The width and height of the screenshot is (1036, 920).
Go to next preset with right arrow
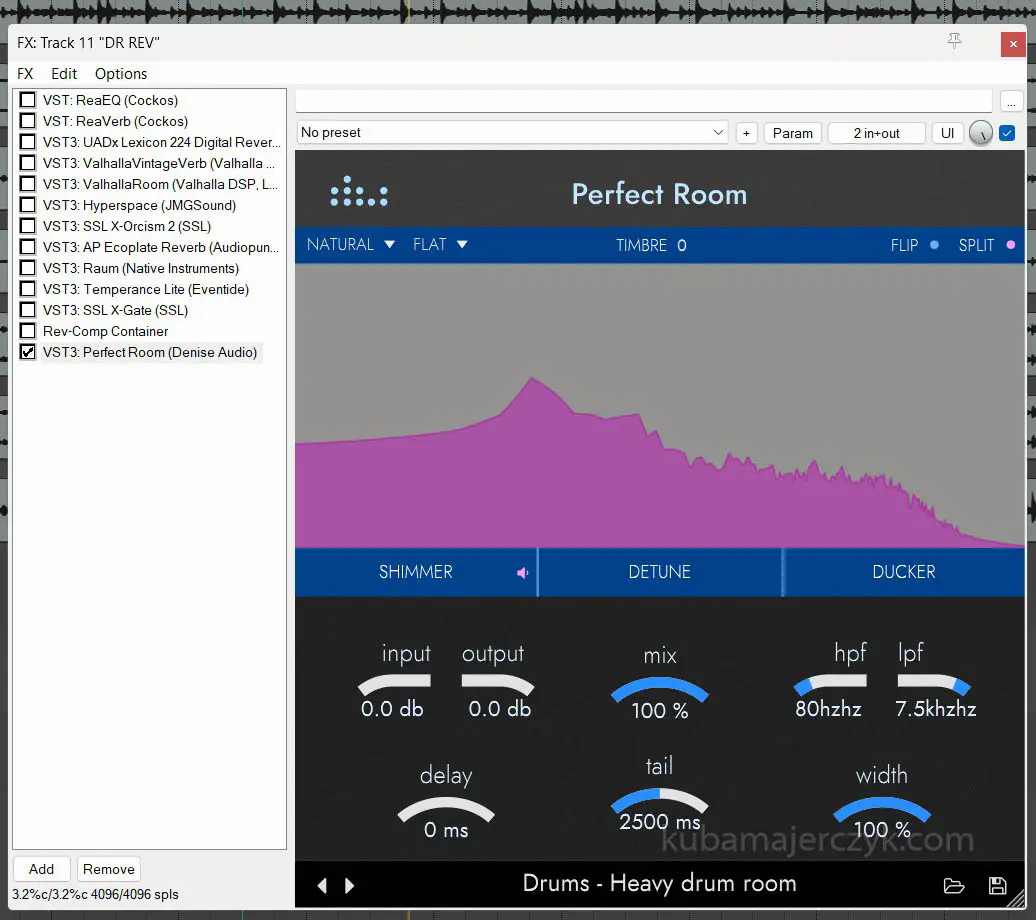(x=350, y=886)
